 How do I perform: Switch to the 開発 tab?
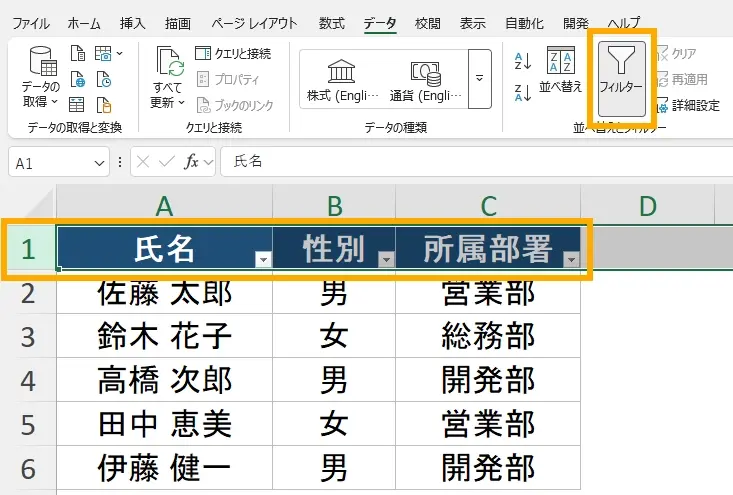click(576, 23)
